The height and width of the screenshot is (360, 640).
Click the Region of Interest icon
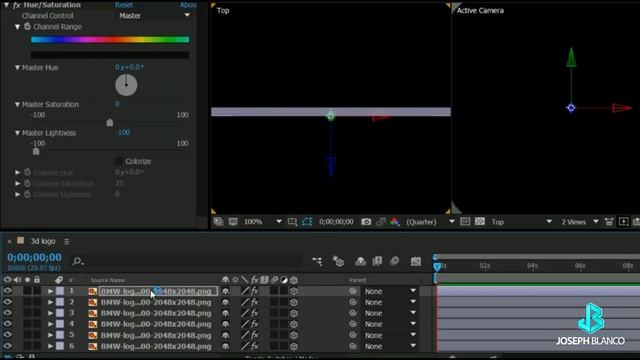pos(465,222)
